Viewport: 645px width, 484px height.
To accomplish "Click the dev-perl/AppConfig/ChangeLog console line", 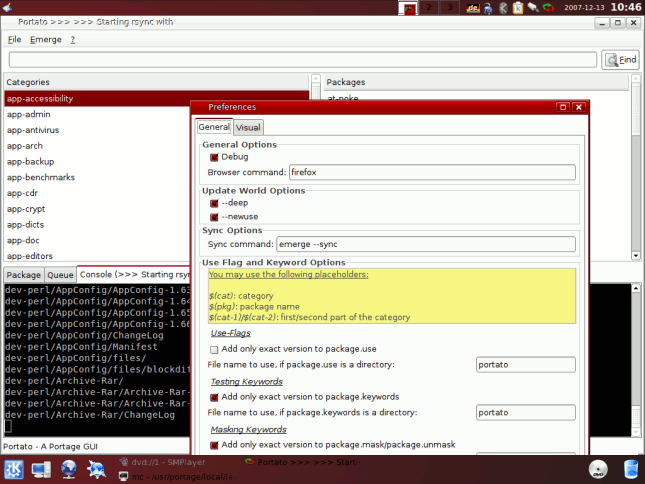I will pos(84,336).
